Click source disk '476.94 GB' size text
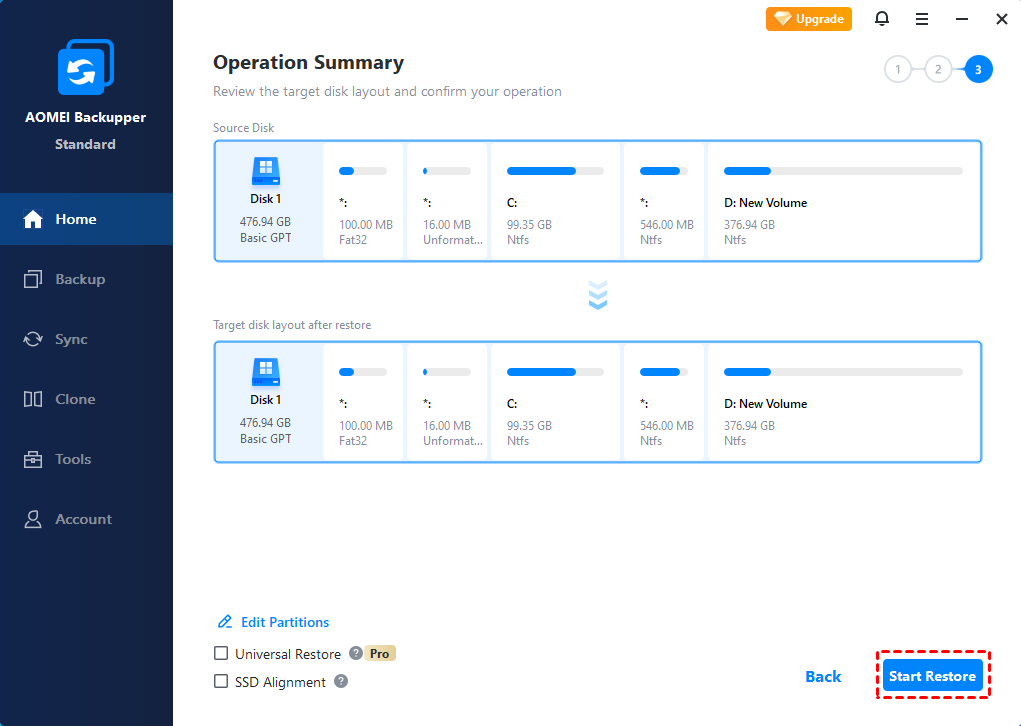Screen dimensions: 1021x726 click(x=265, y=221)
